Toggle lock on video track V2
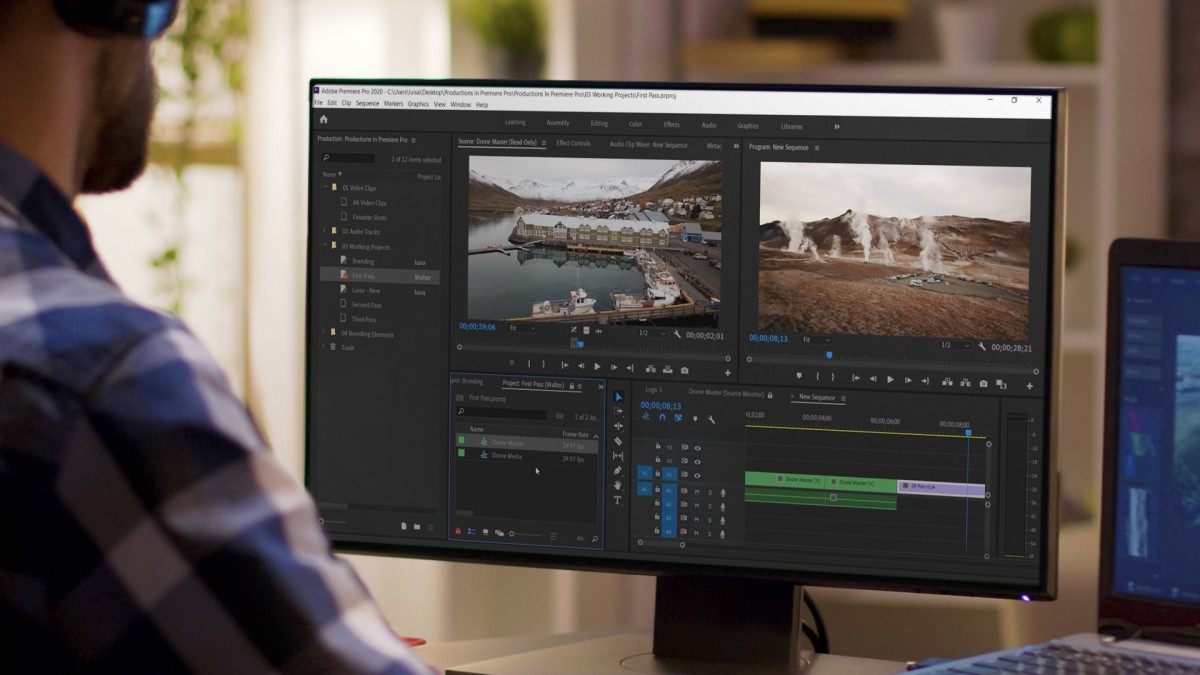This screenshot has height=675, width=1200. [658, 461]
